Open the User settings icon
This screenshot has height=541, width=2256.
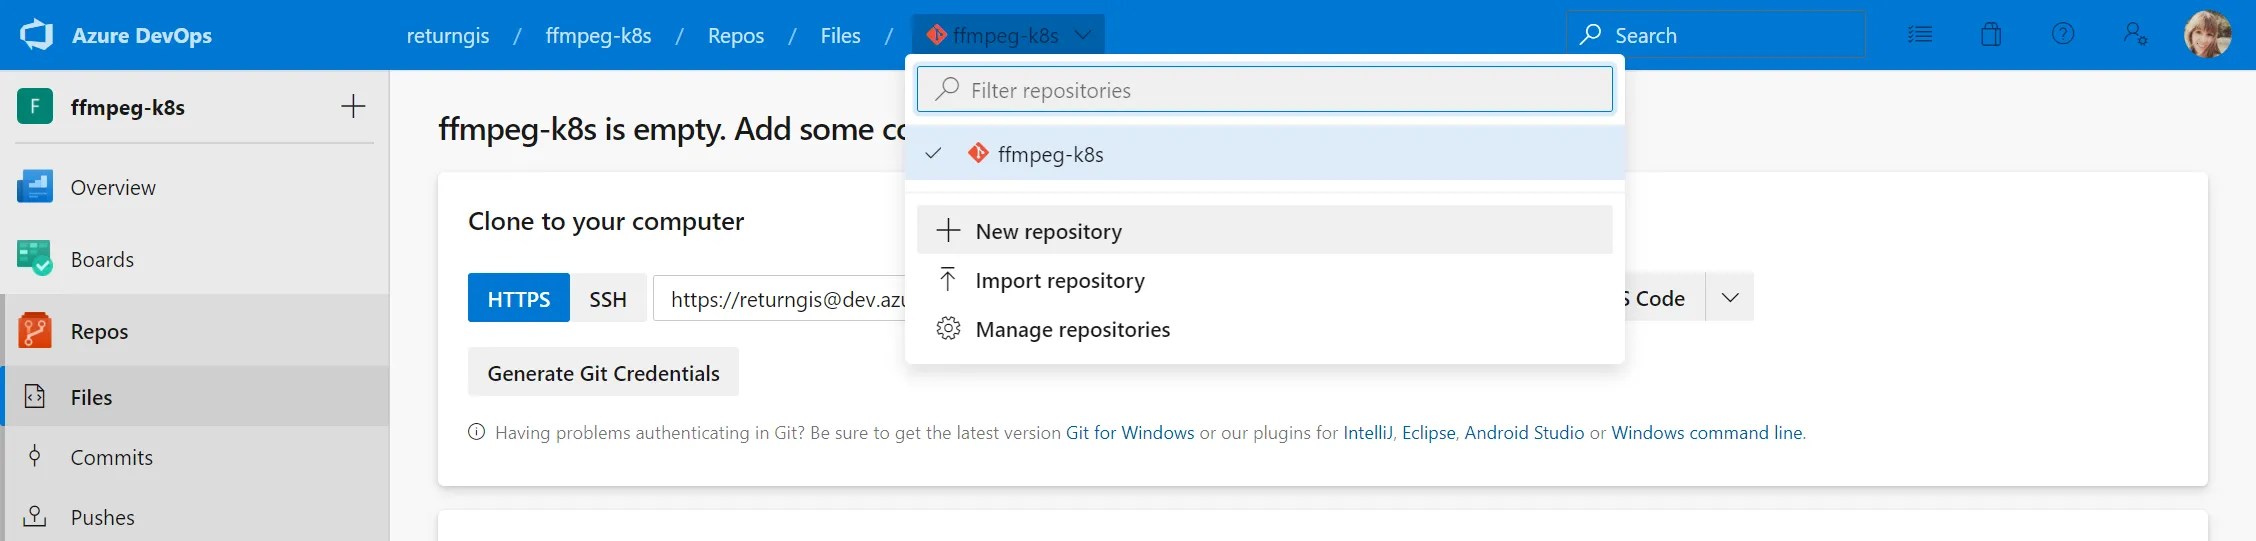coord(2135,35)
